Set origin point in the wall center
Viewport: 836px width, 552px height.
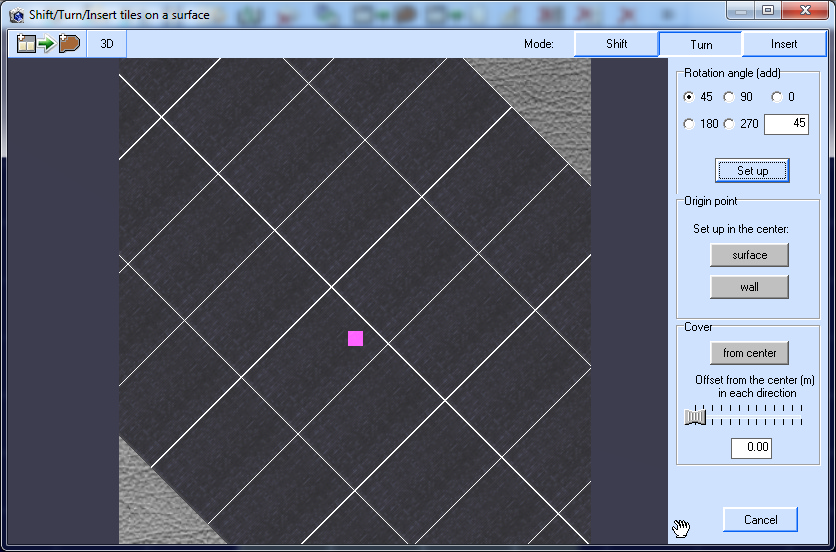point(749,287)
